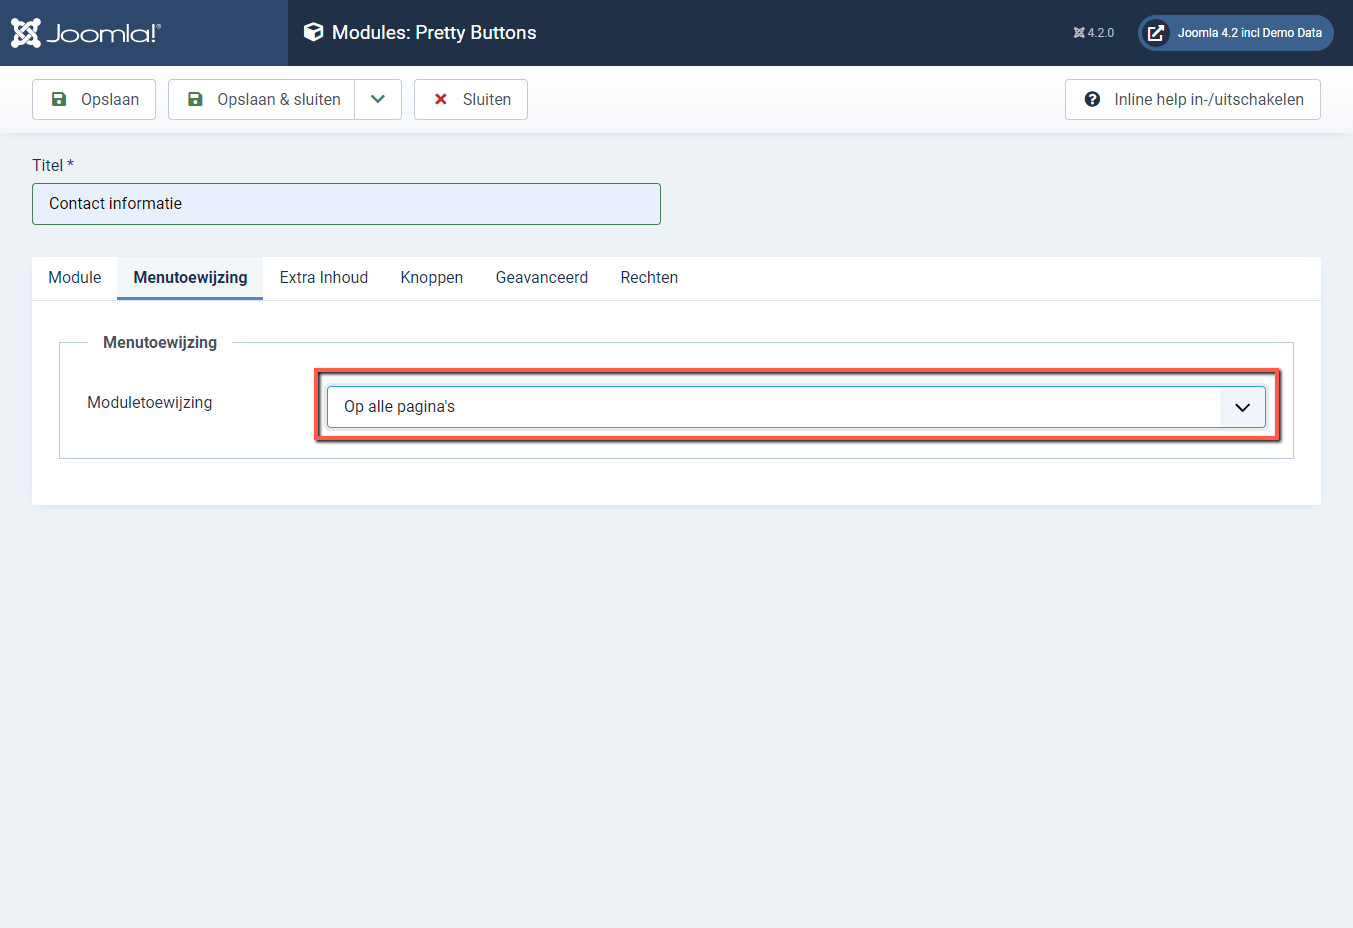The image size is (1353, 928).
Task: Click the chevron arrow on the page assignment selector
Action: click(1242, 406)
